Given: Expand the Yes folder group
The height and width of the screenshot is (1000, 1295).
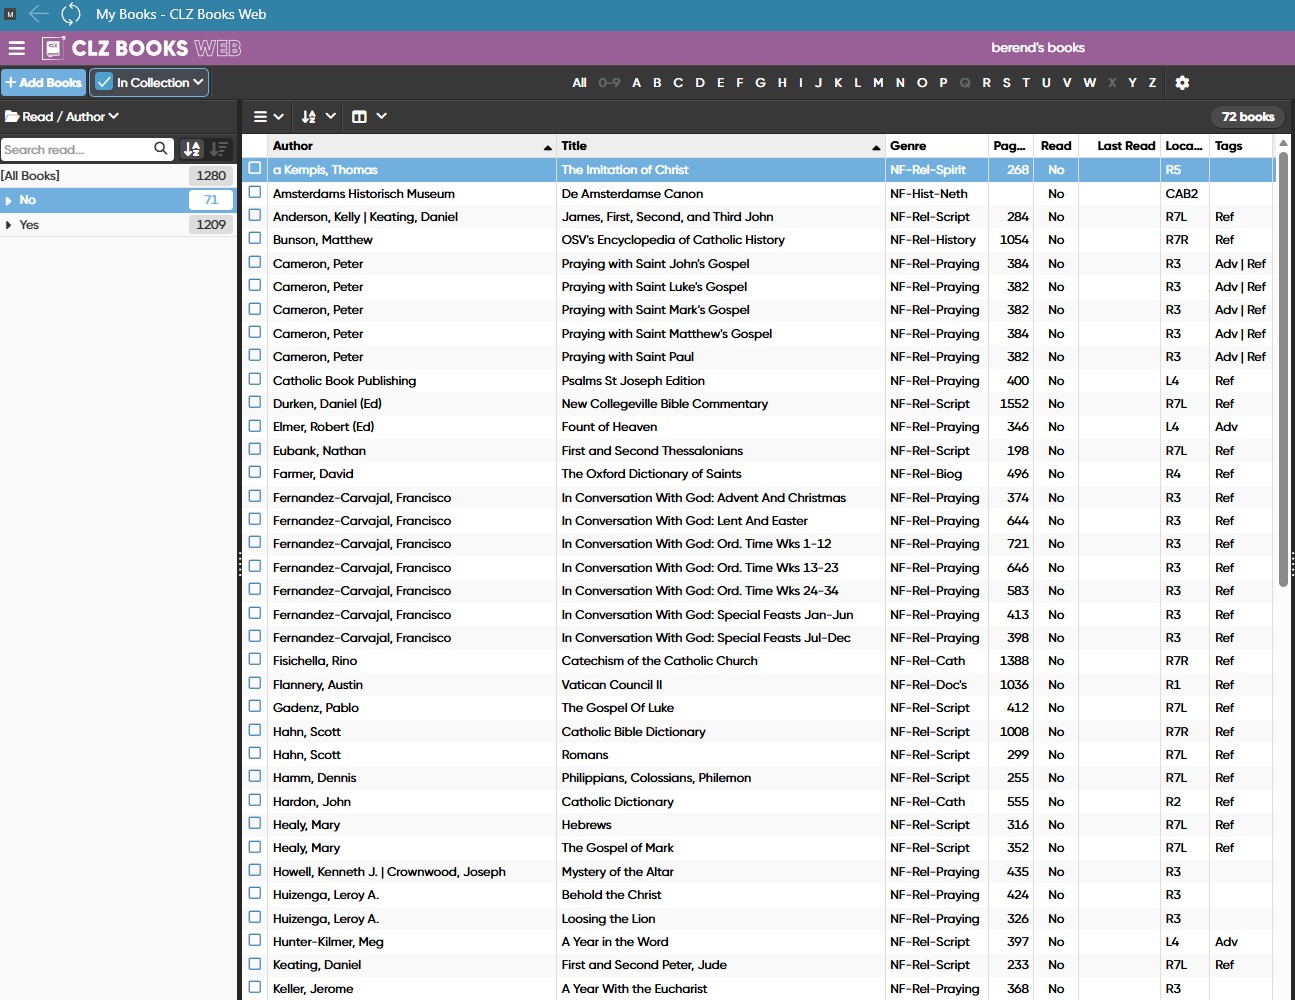Looking at the screenshot, I should click(9, 225).
